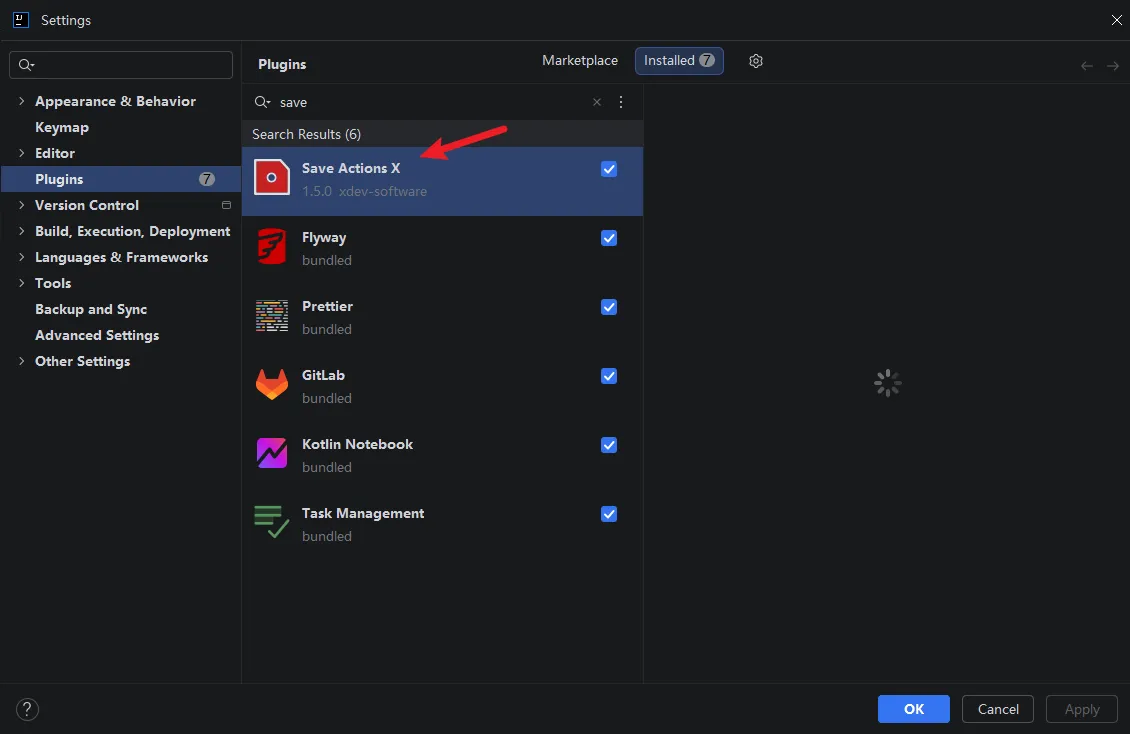Open the plugins gear settings icon
The width and height of the screenshot is (1130, 734).
(x=755, y=61)
